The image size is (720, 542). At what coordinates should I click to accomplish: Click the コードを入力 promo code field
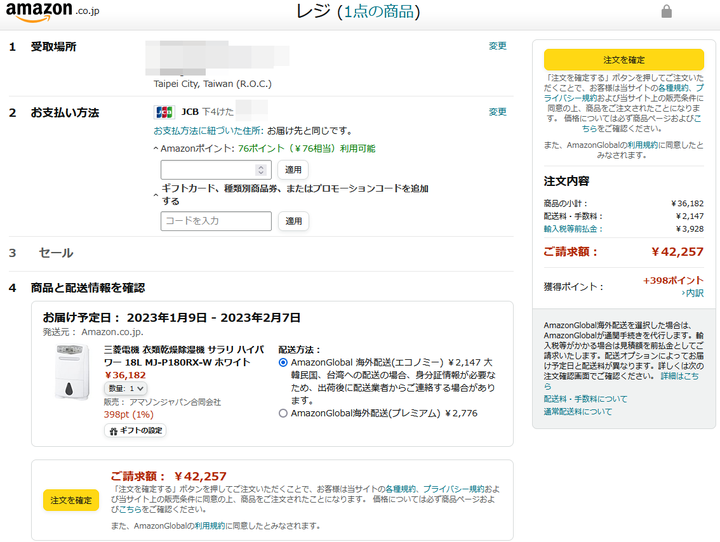point(216,221)
